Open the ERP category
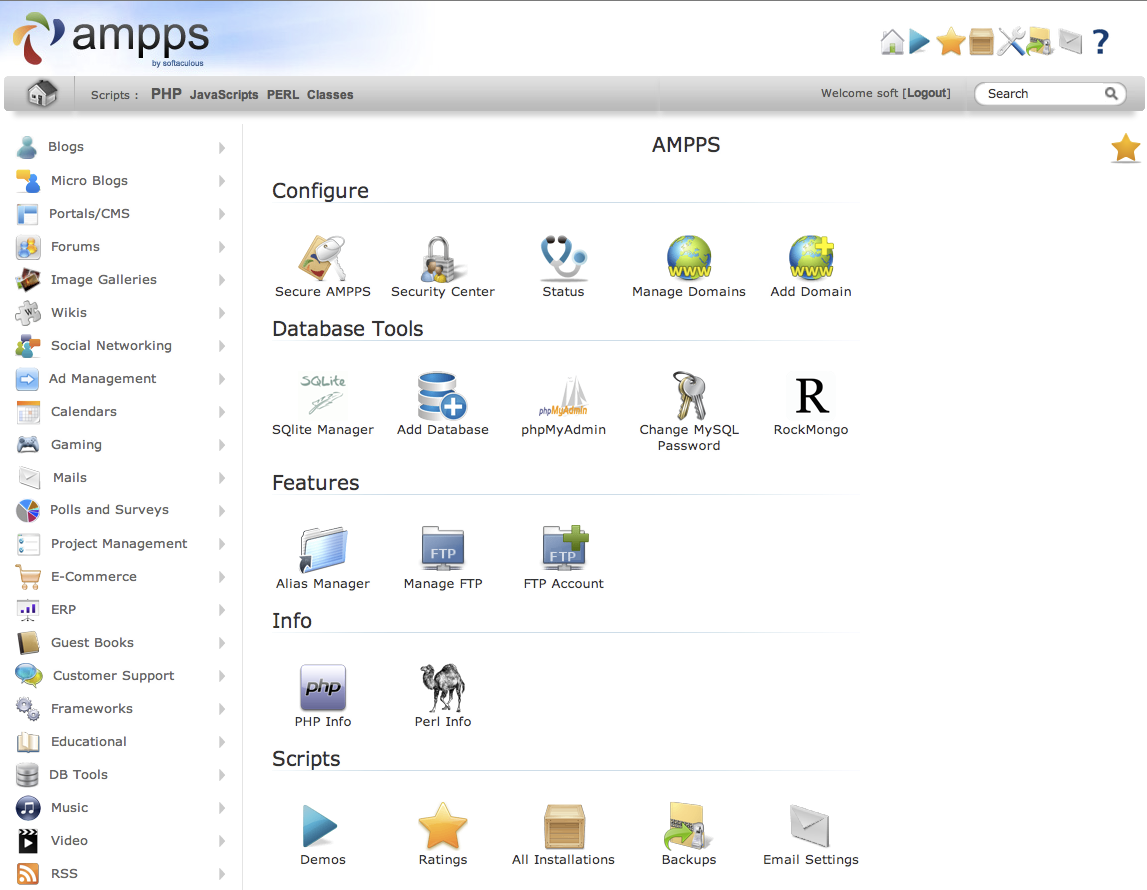Image resolution: width=1147 pixels, height=890 pixels. coord(63,609)
